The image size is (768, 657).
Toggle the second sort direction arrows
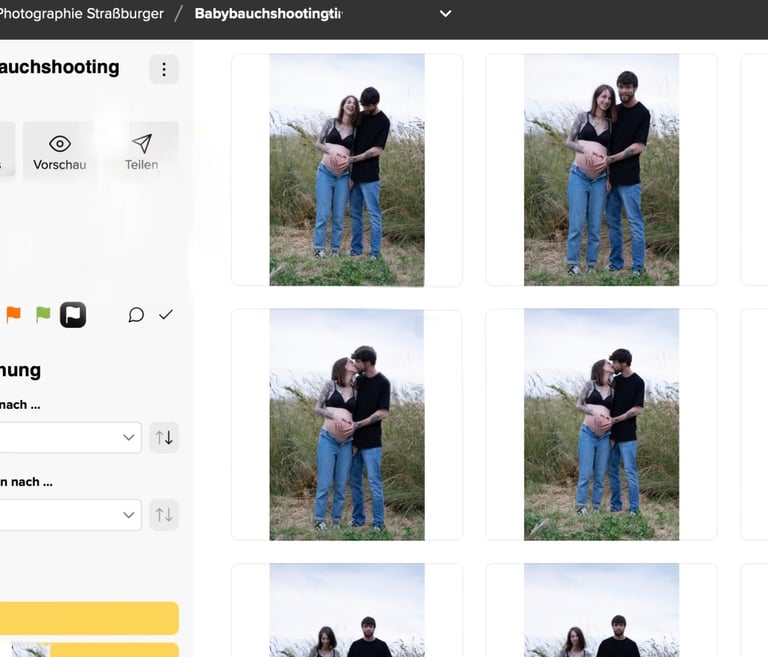coord(164,514)
